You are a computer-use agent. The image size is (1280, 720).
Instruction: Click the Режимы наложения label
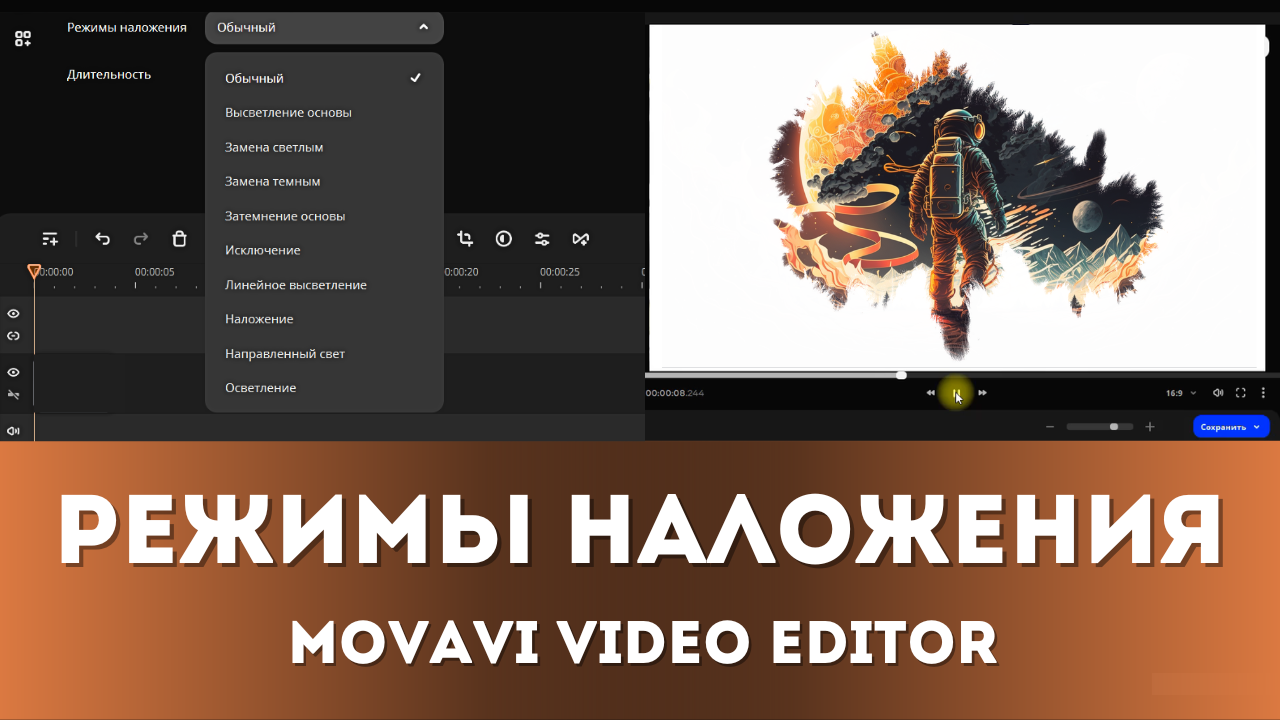pos(127,27)
